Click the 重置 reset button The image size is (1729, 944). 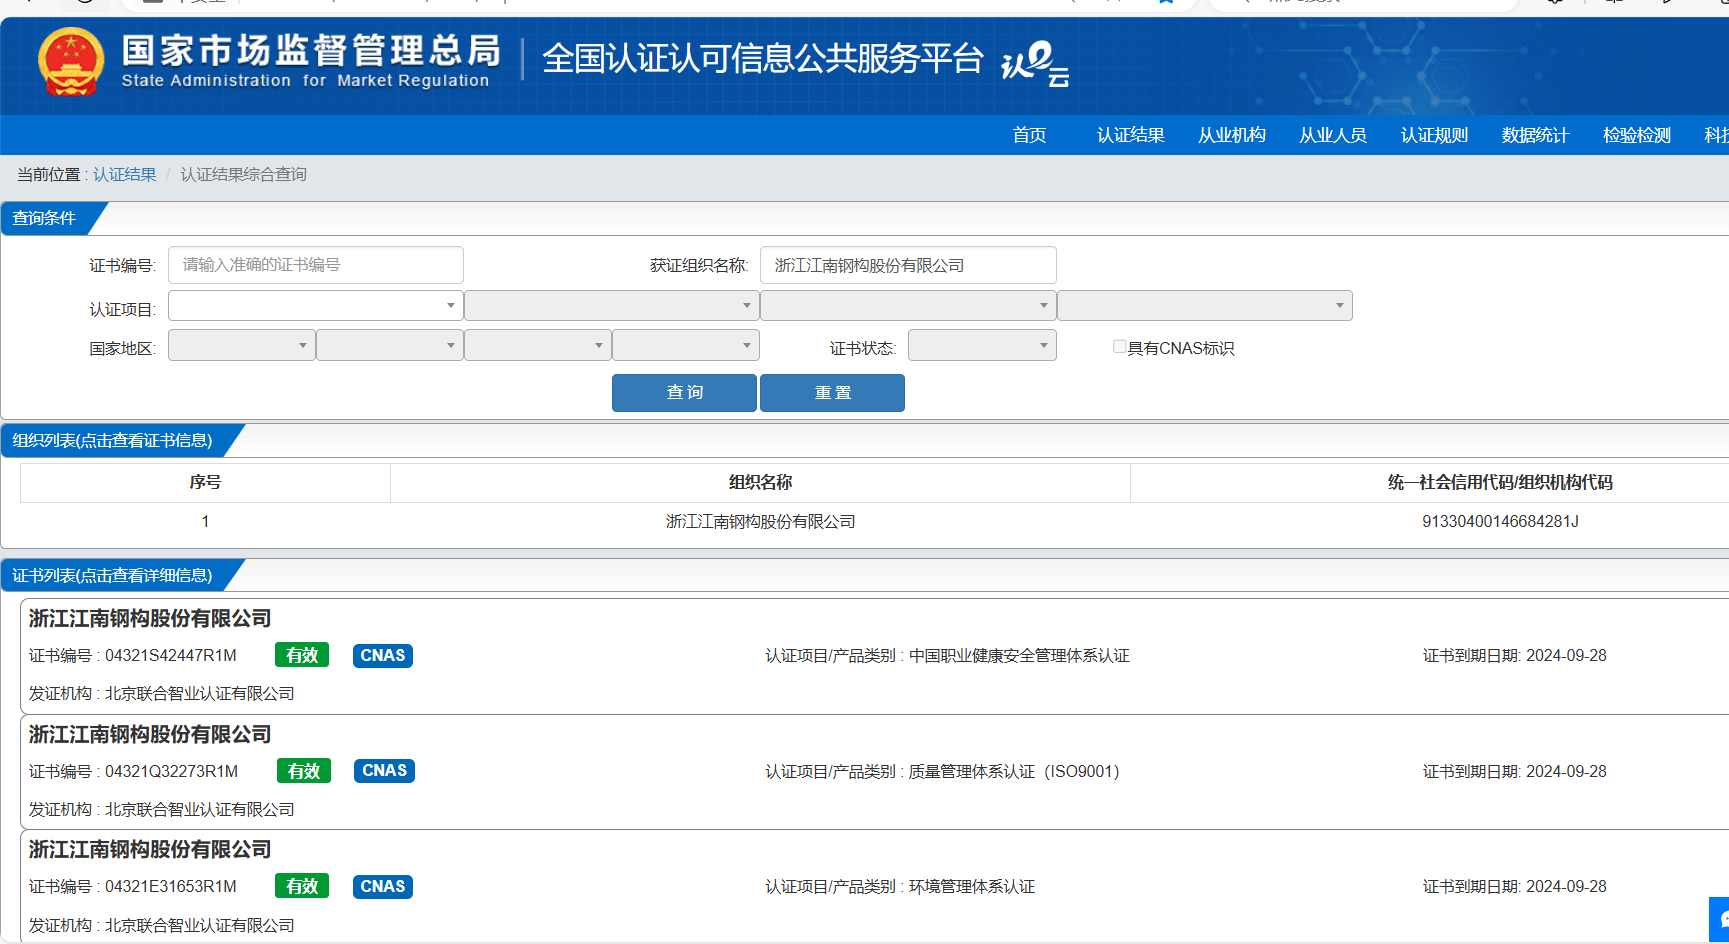[x=832, y=392]
